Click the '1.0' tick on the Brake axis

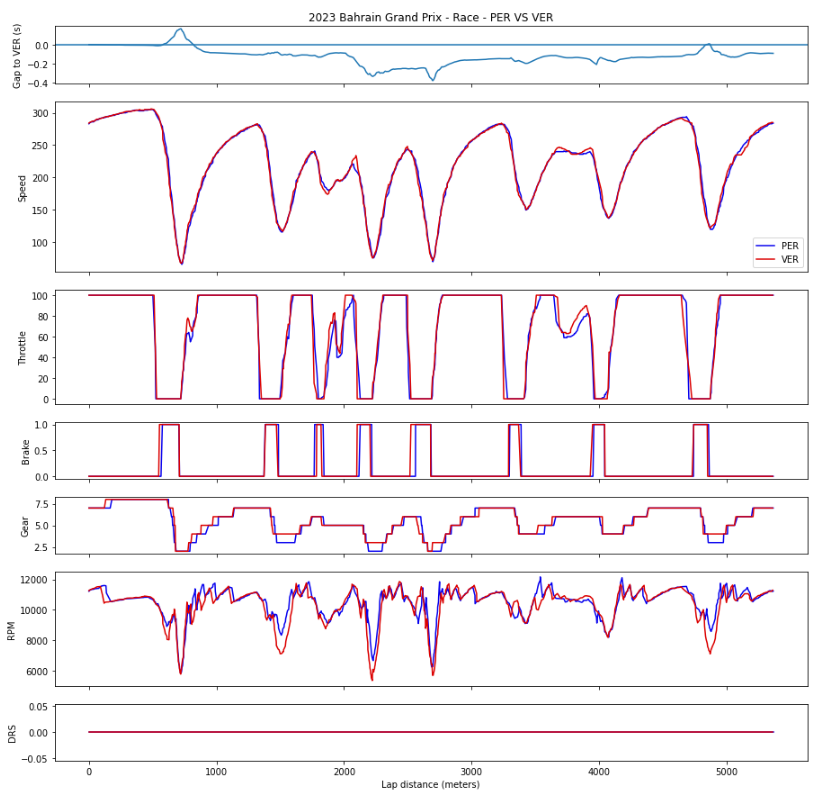point(42,425)
